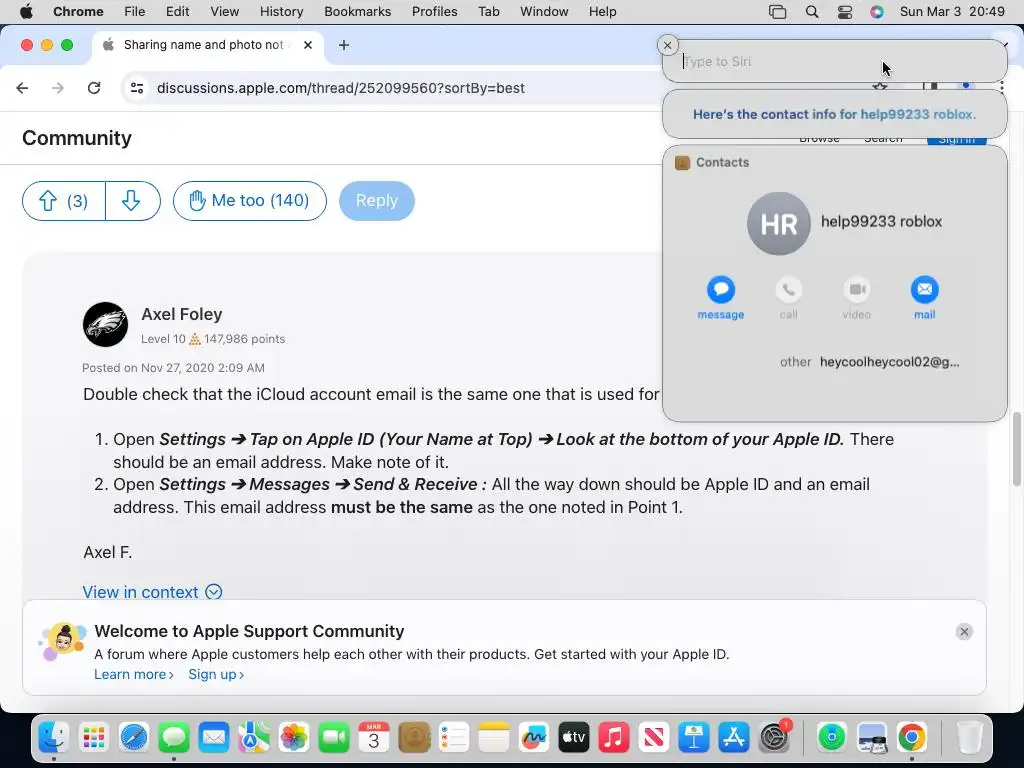Open News from the Dock
Viewport: 1024px width, 768px height.
654,738
